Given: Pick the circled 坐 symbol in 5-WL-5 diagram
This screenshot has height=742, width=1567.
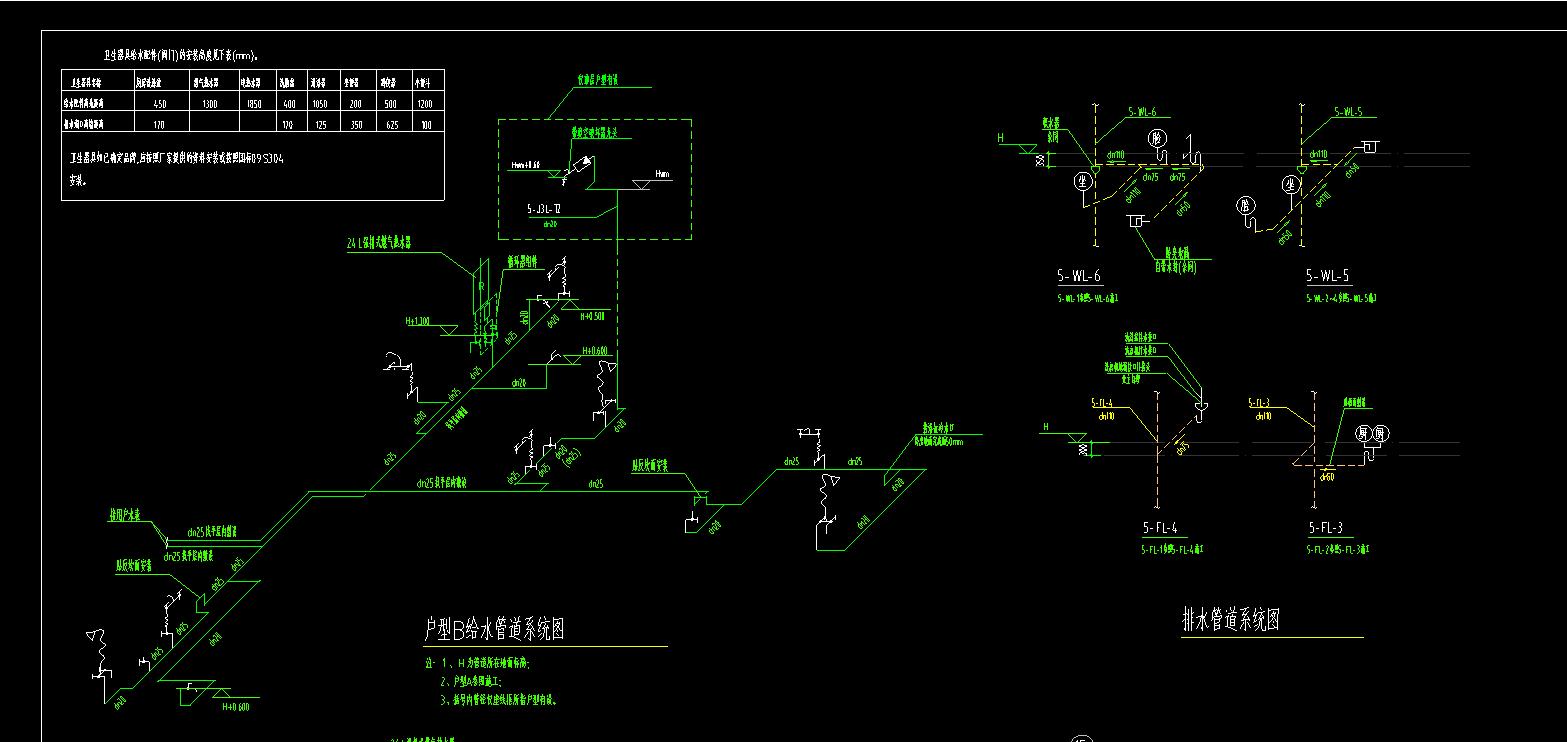Looking at the screenshot, I should 1290,182.
